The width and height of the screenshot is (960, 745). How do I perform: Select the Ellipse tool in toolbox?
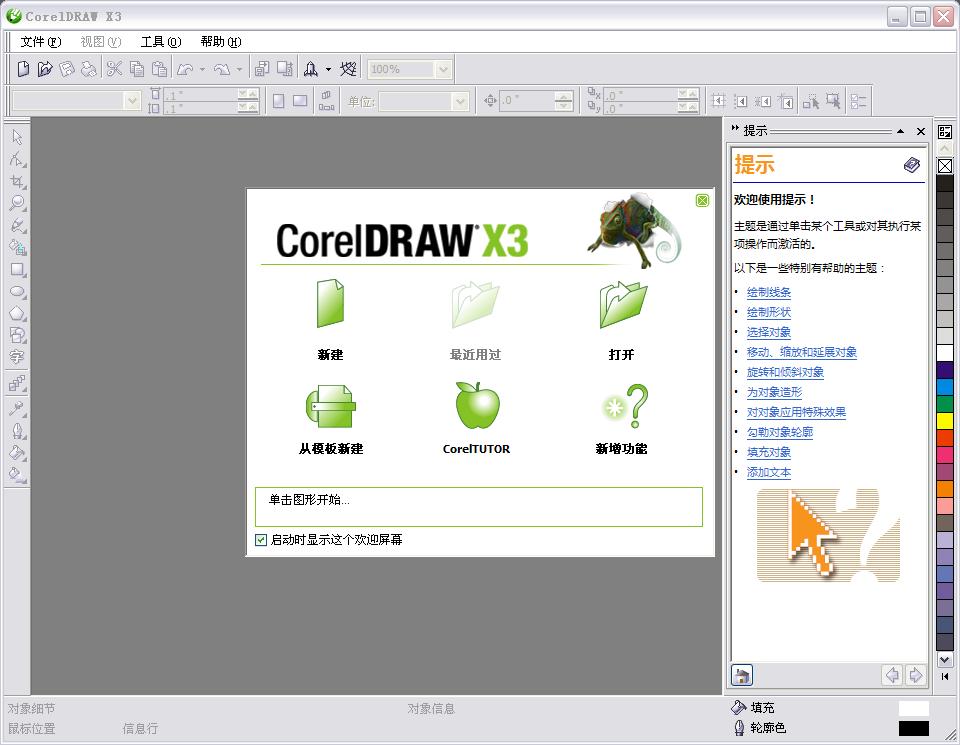click(17, 291)
